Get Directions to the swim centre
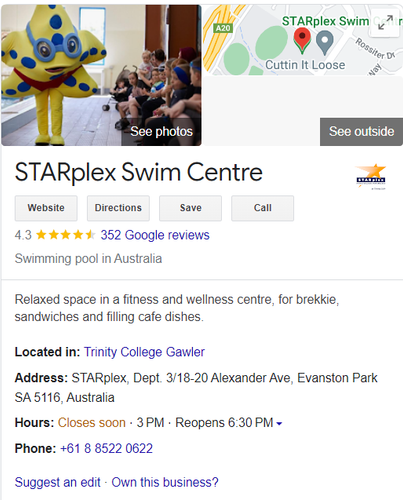Image resolution: width=403 pixels, height=500 pixels. [x=118, y=208]
